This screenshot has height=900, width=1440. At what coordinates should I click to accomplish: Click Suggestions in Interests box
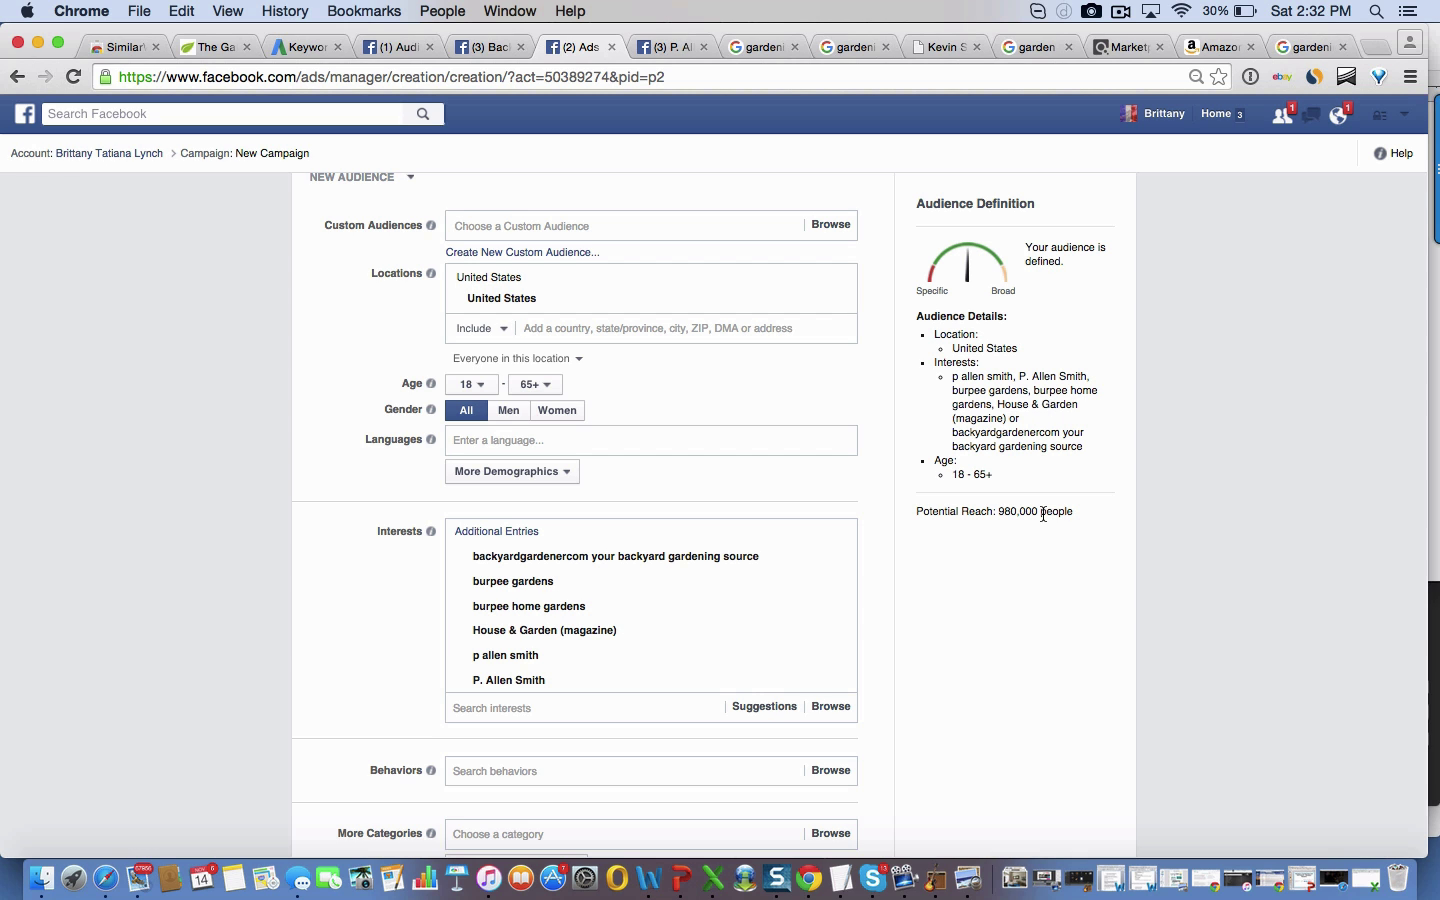(764, 707)
